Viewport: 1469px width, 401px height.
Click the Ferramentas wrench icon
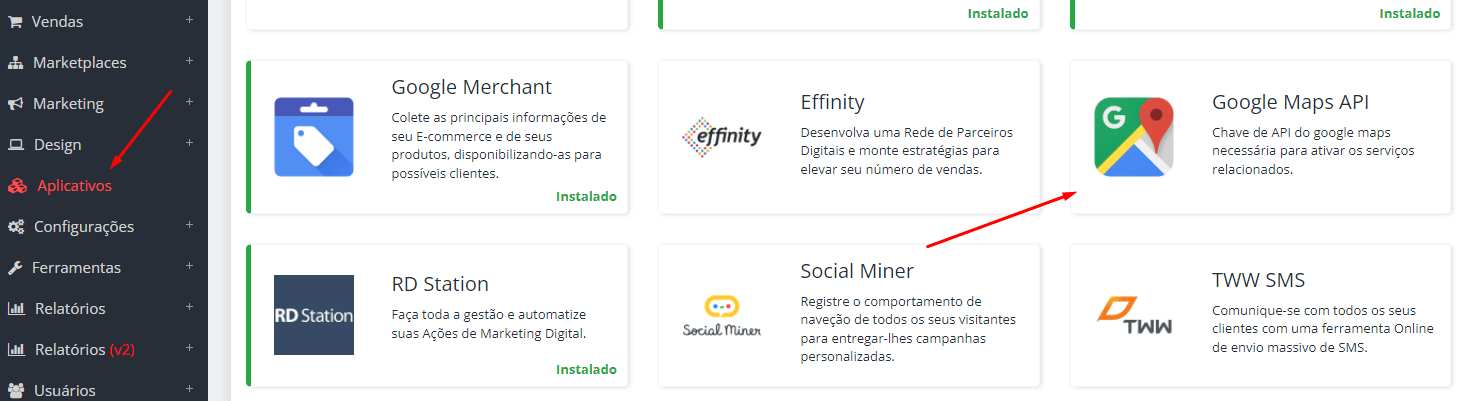15,267
